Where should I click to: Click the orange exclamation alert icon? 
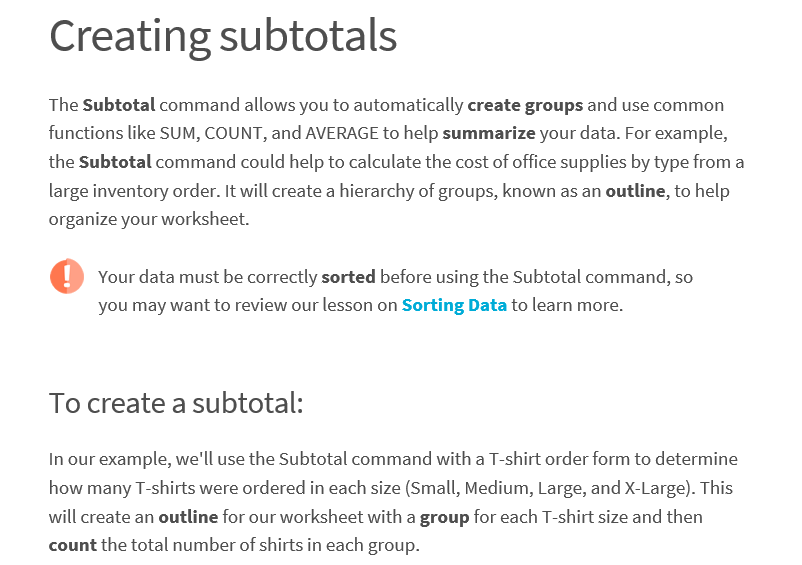[67, 276]
